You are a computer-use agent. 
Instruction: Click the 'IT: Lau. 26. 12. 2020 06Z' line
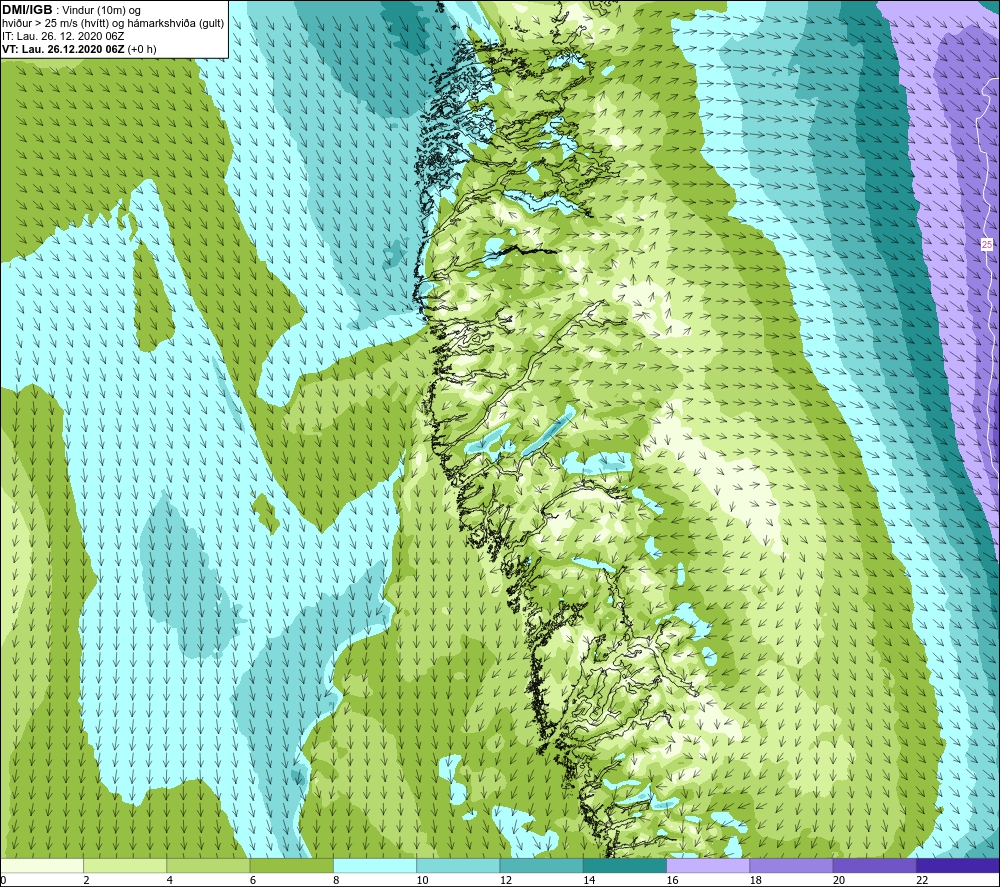[63, 36]
